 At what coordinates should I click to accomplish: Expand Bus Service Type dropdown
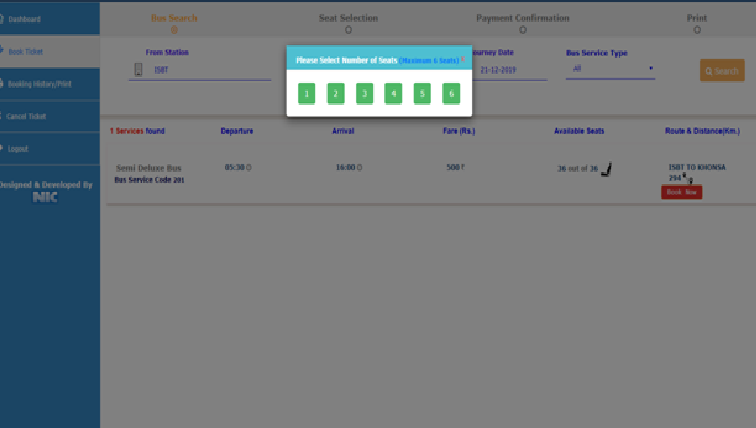point(611,69)
